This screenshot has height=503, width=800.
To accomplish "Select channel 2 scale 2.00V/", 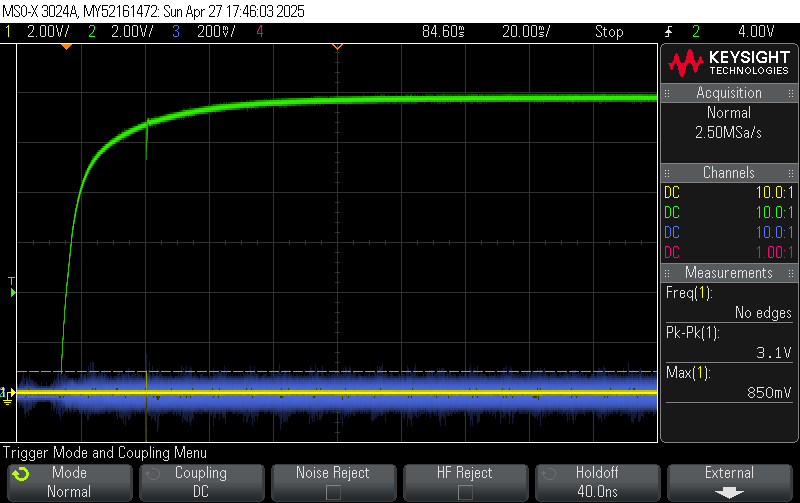I will tap(132, 32).
